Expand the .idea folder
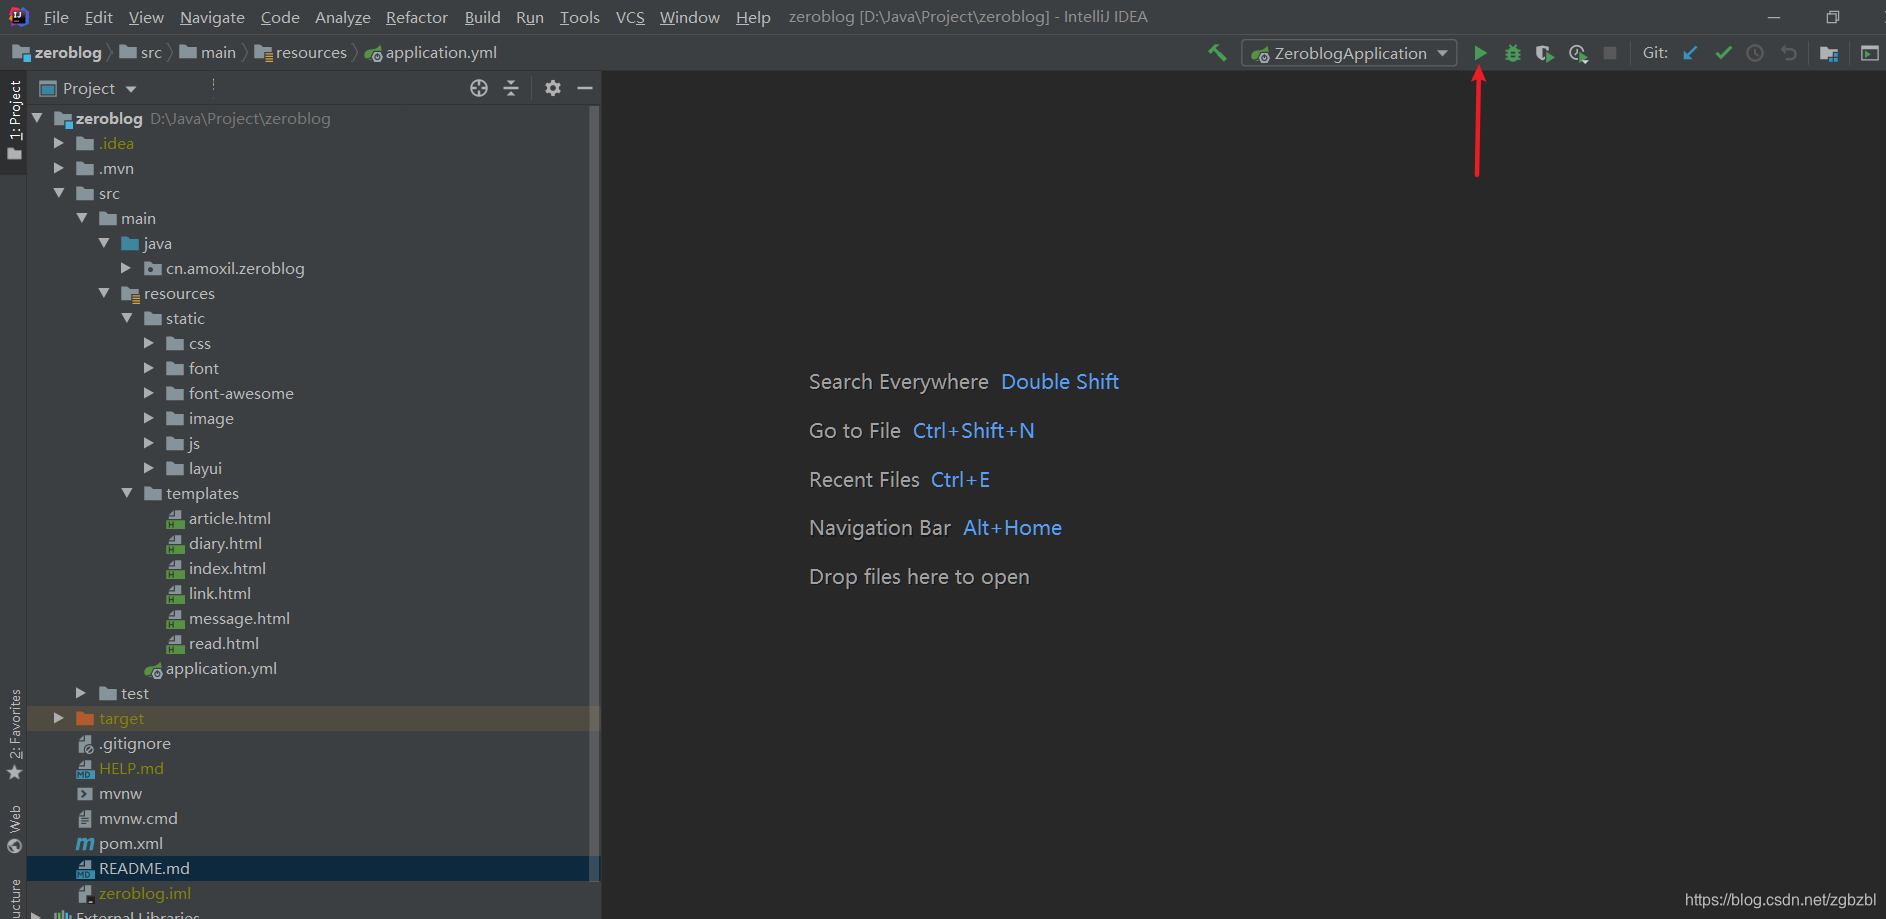This screenshot has width=1886, height=919. (59, 143)
